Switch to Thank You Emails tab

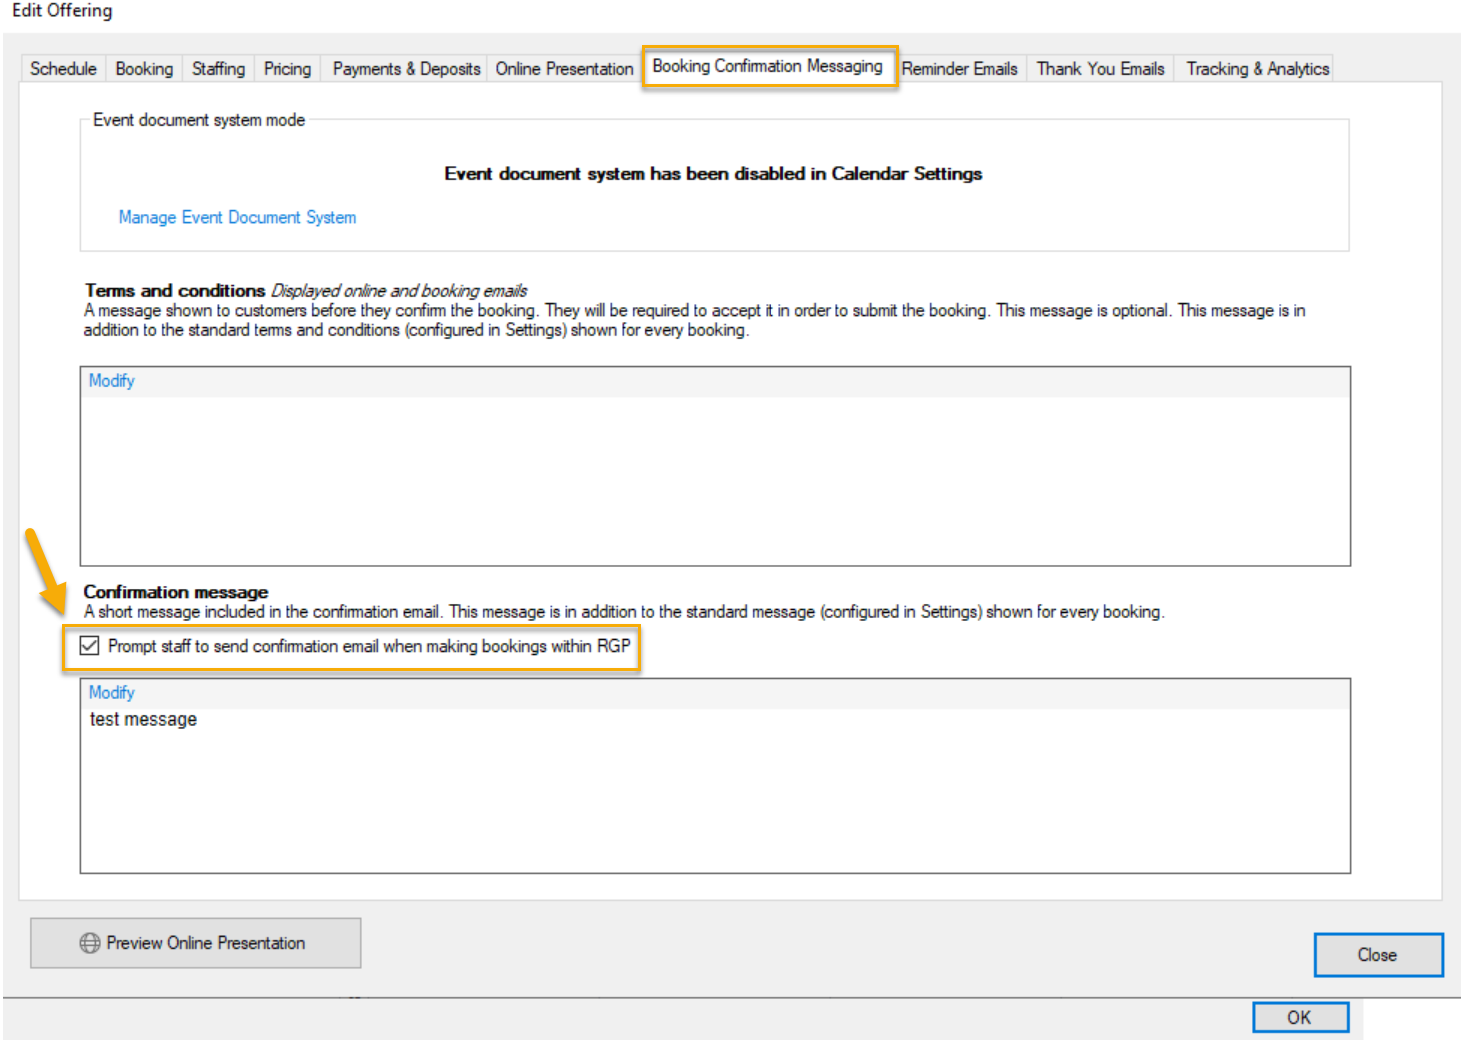tap(1100, 69)
